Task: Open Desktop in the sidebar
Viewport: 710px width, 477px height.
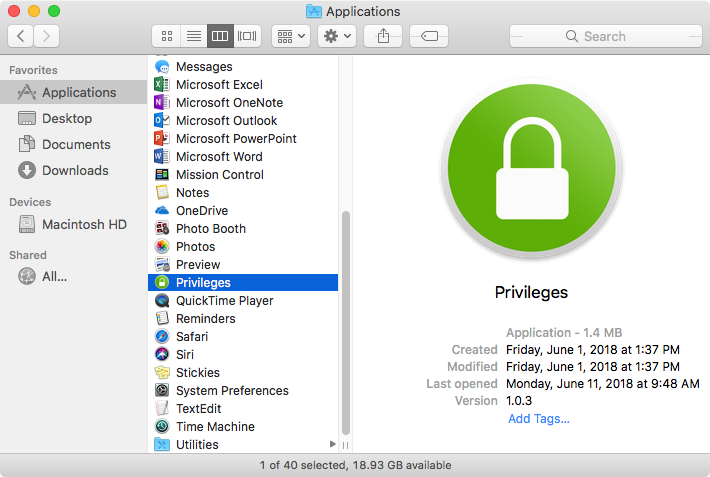Action: click(x=74, y=118)
